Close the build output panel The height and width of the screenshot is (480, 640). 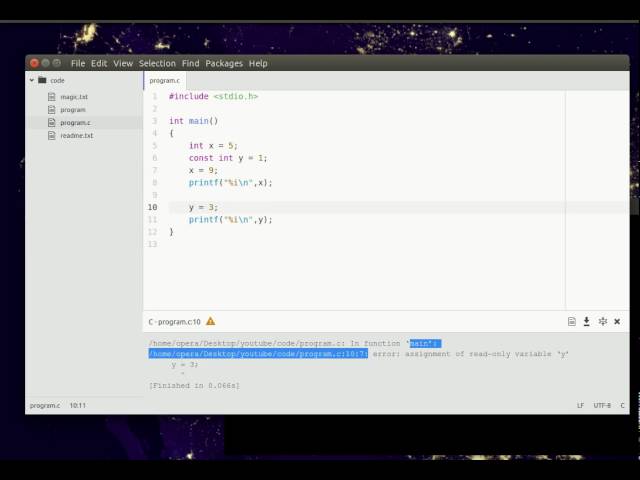pyautogui.click(x=617, y=322)
